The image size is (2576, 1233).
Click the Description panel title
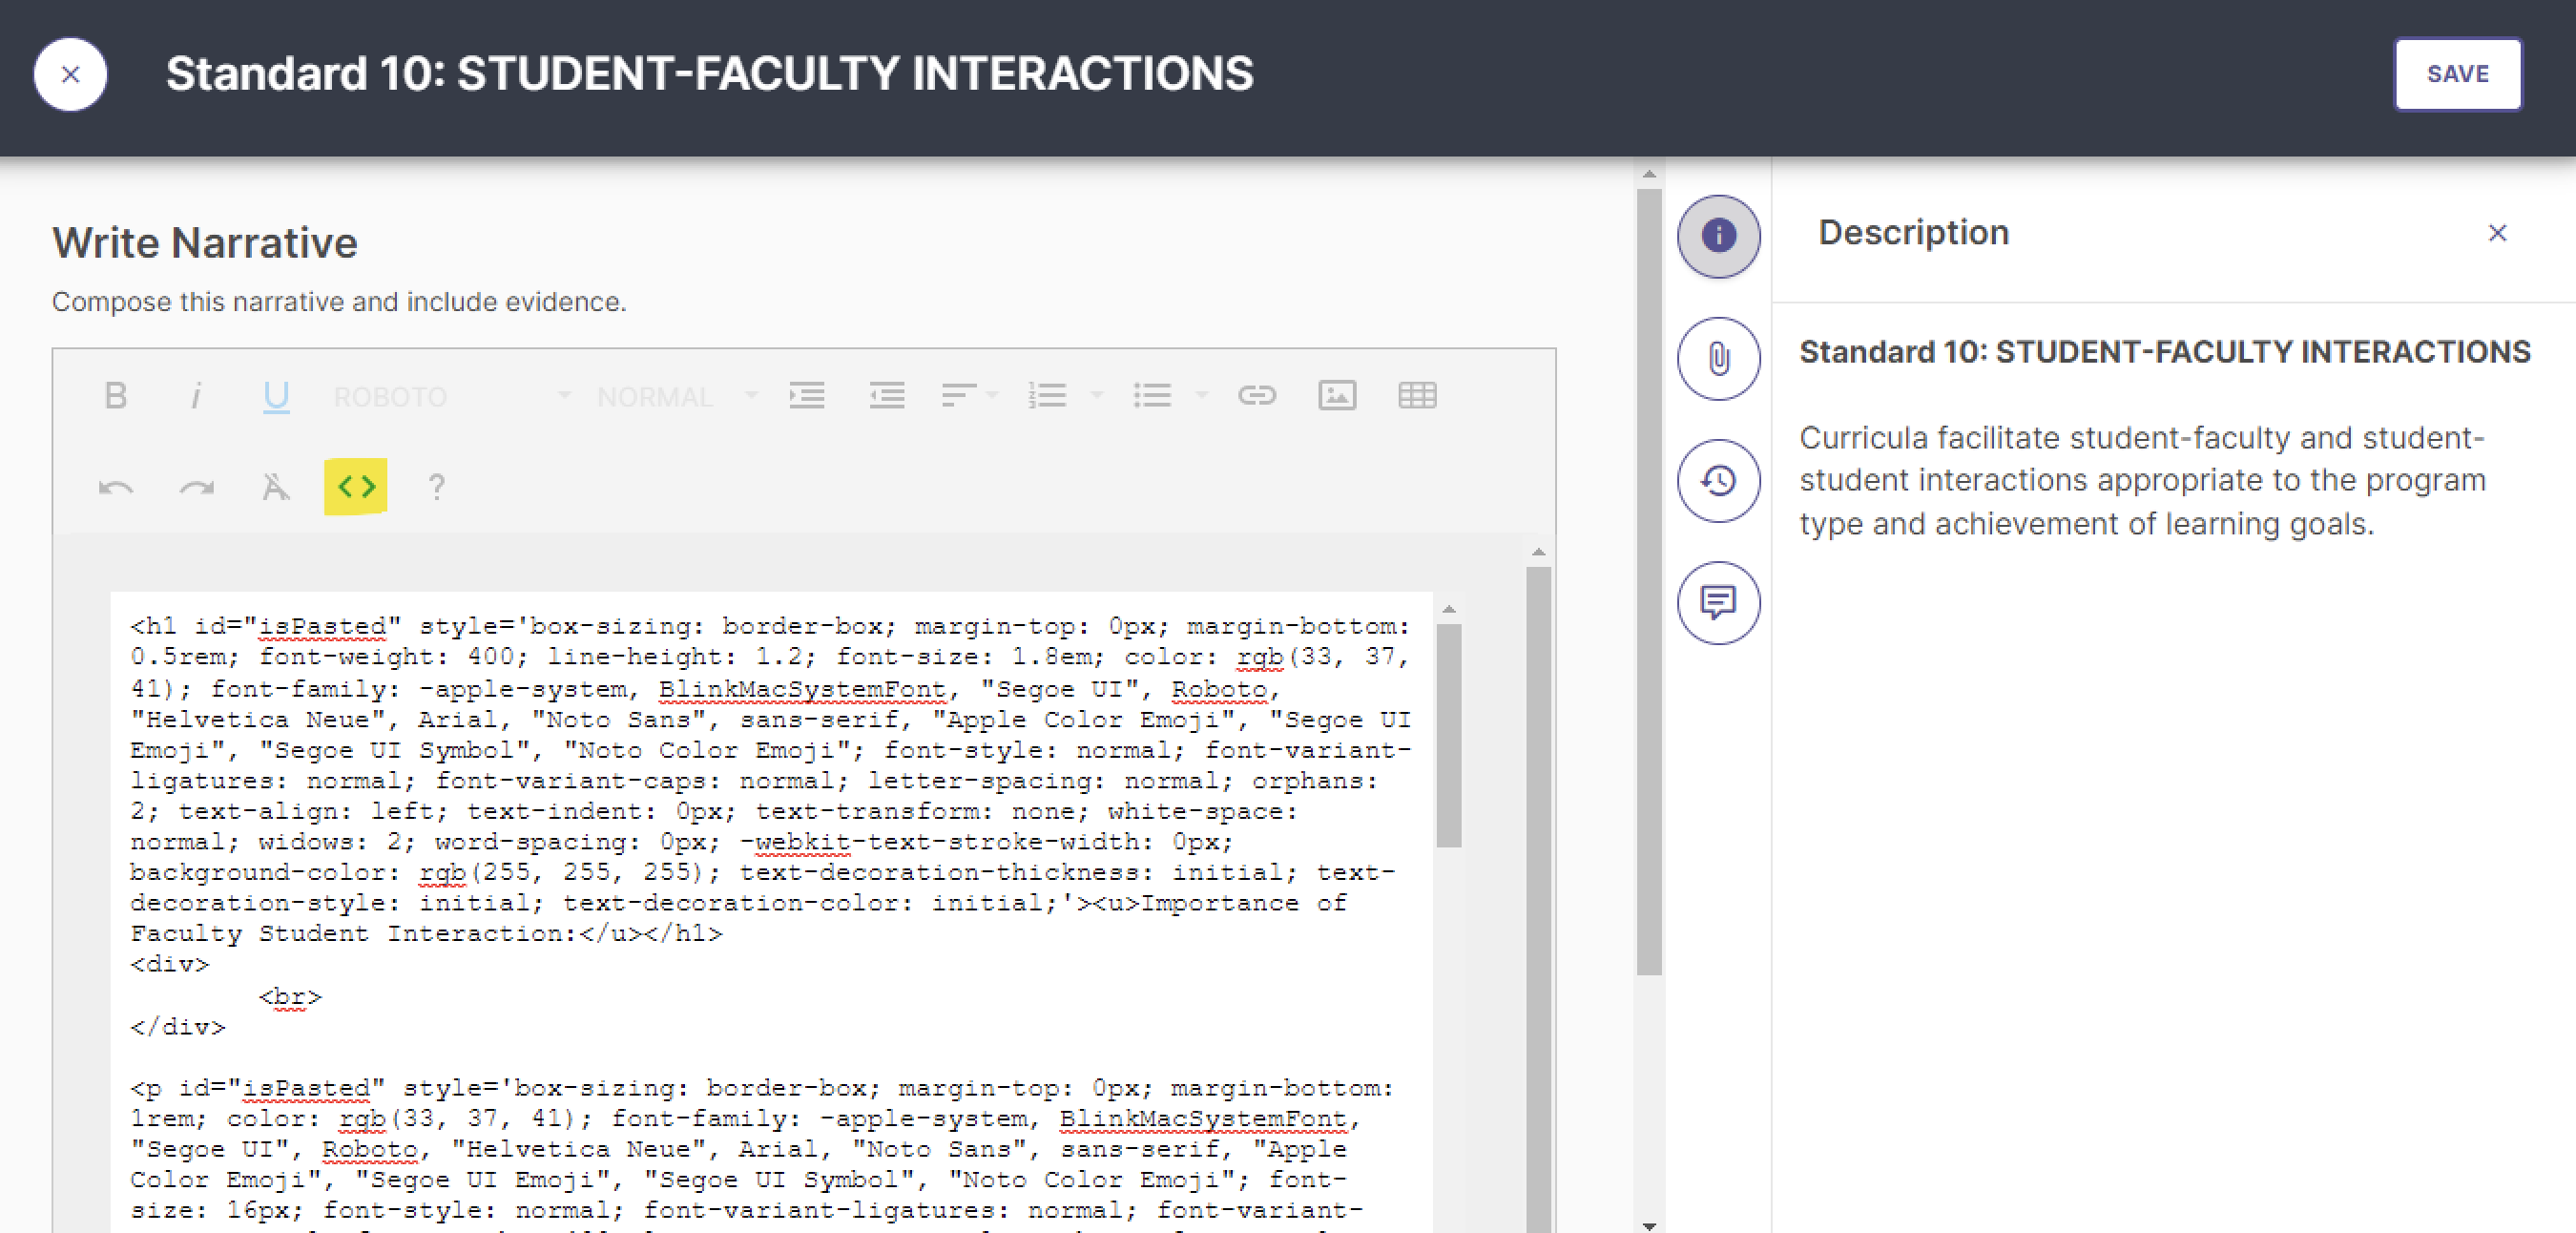click(1913, 233)
